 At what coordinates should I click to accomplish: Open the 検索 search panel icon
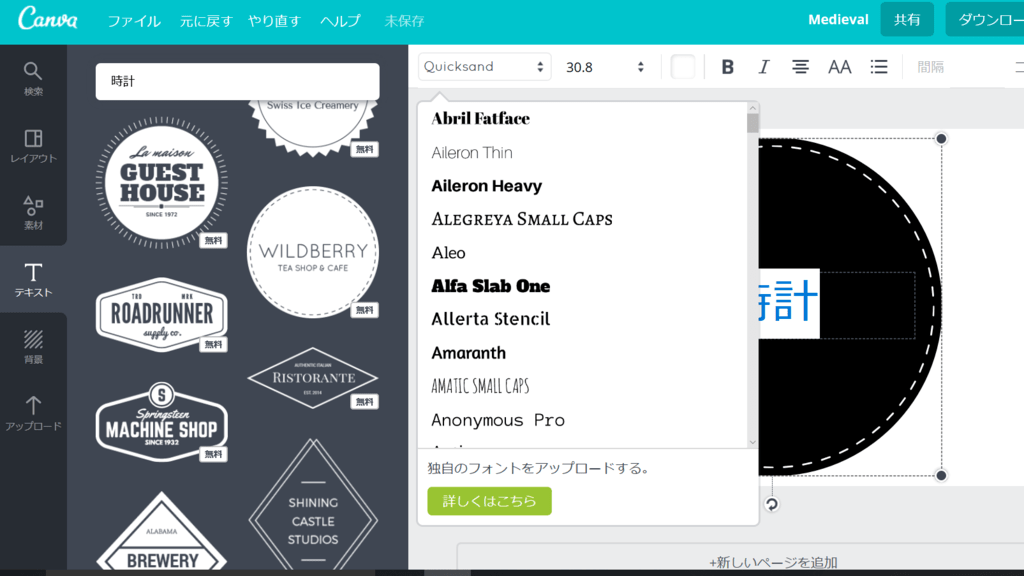coord(33,79)
